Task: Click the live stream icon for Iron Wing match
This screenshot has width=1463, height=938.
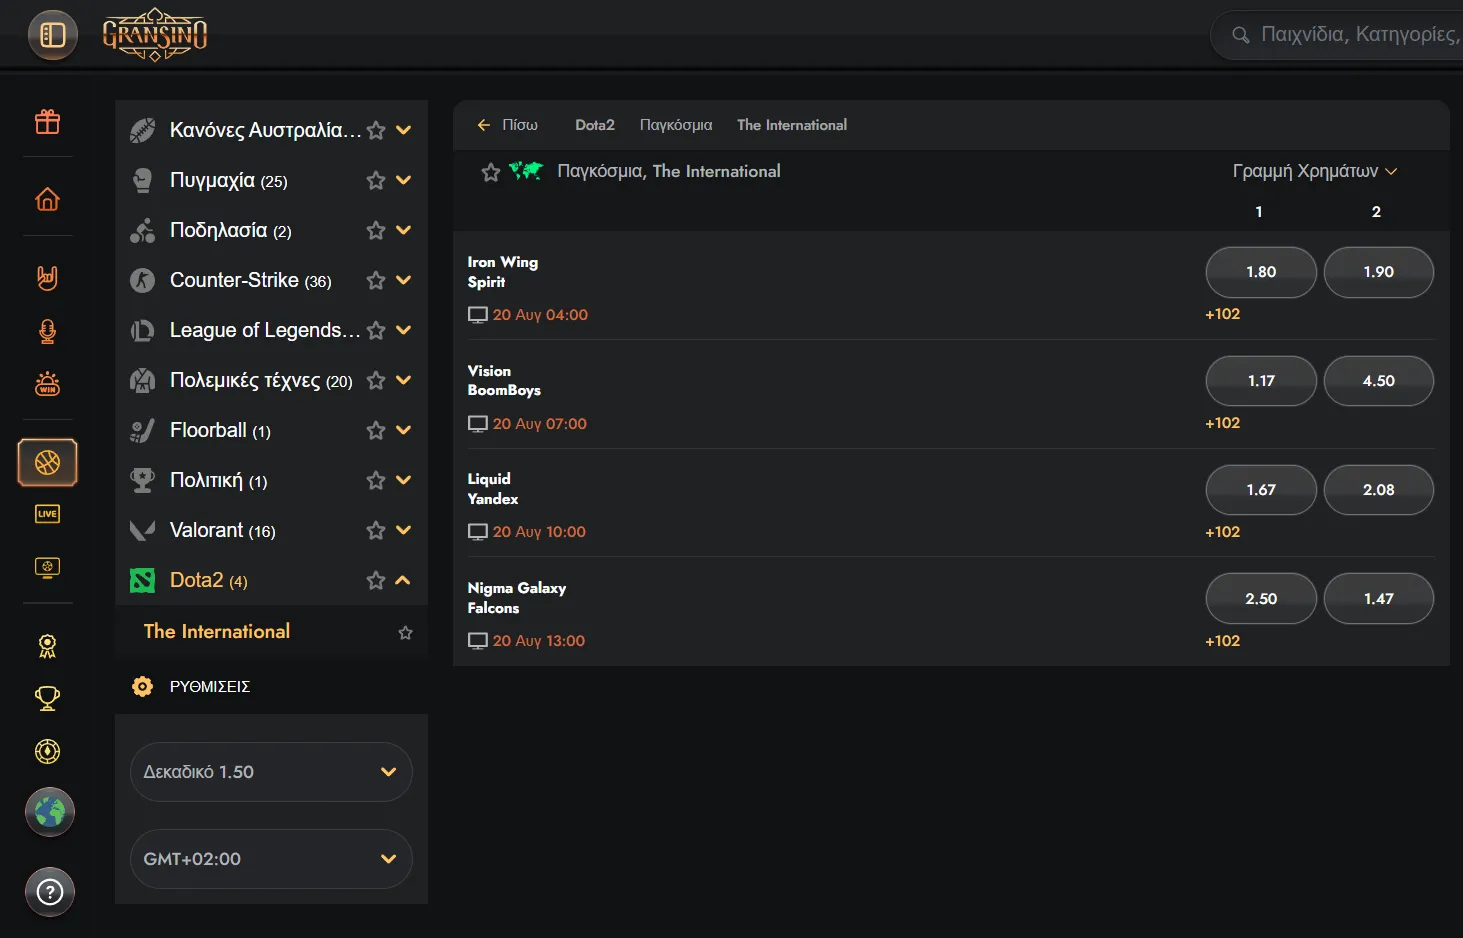Action: (478, 315)
